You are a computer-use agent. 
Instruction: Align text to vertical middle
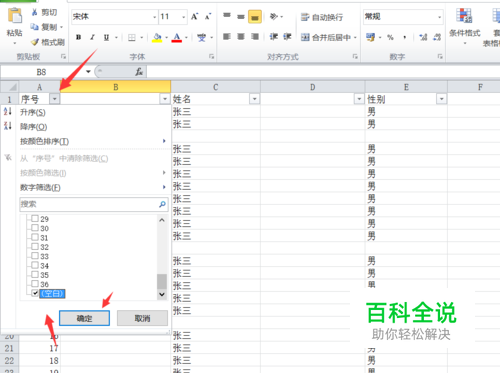click(241, 16)
